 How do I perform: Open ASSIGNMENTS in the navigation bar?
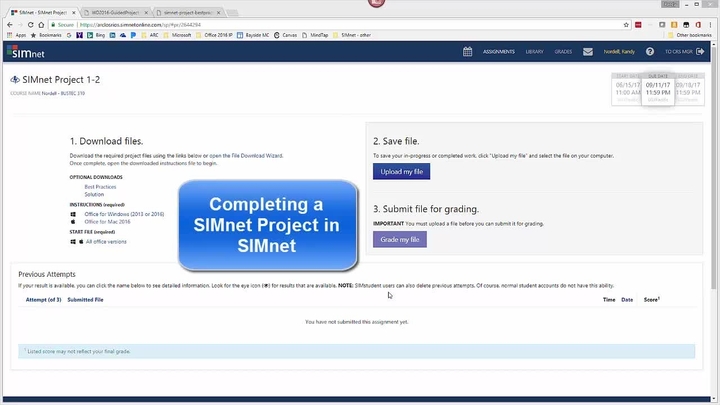tap(499, 52)
